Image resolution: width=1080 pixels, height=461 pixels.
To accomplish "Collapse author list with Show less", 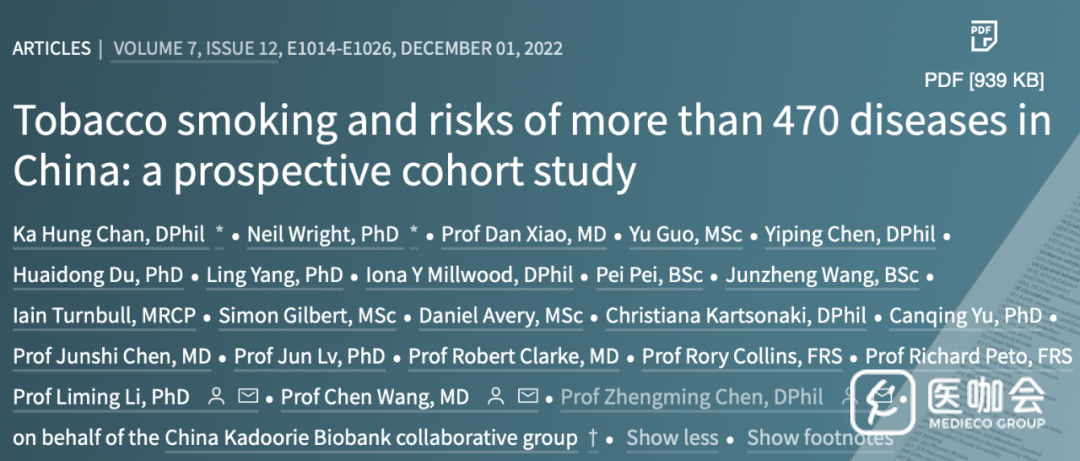I will coord(672,438).
